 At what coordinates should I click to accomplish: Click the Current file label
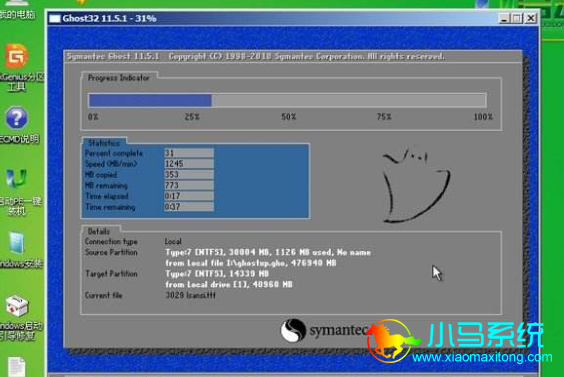pos(104,295)
